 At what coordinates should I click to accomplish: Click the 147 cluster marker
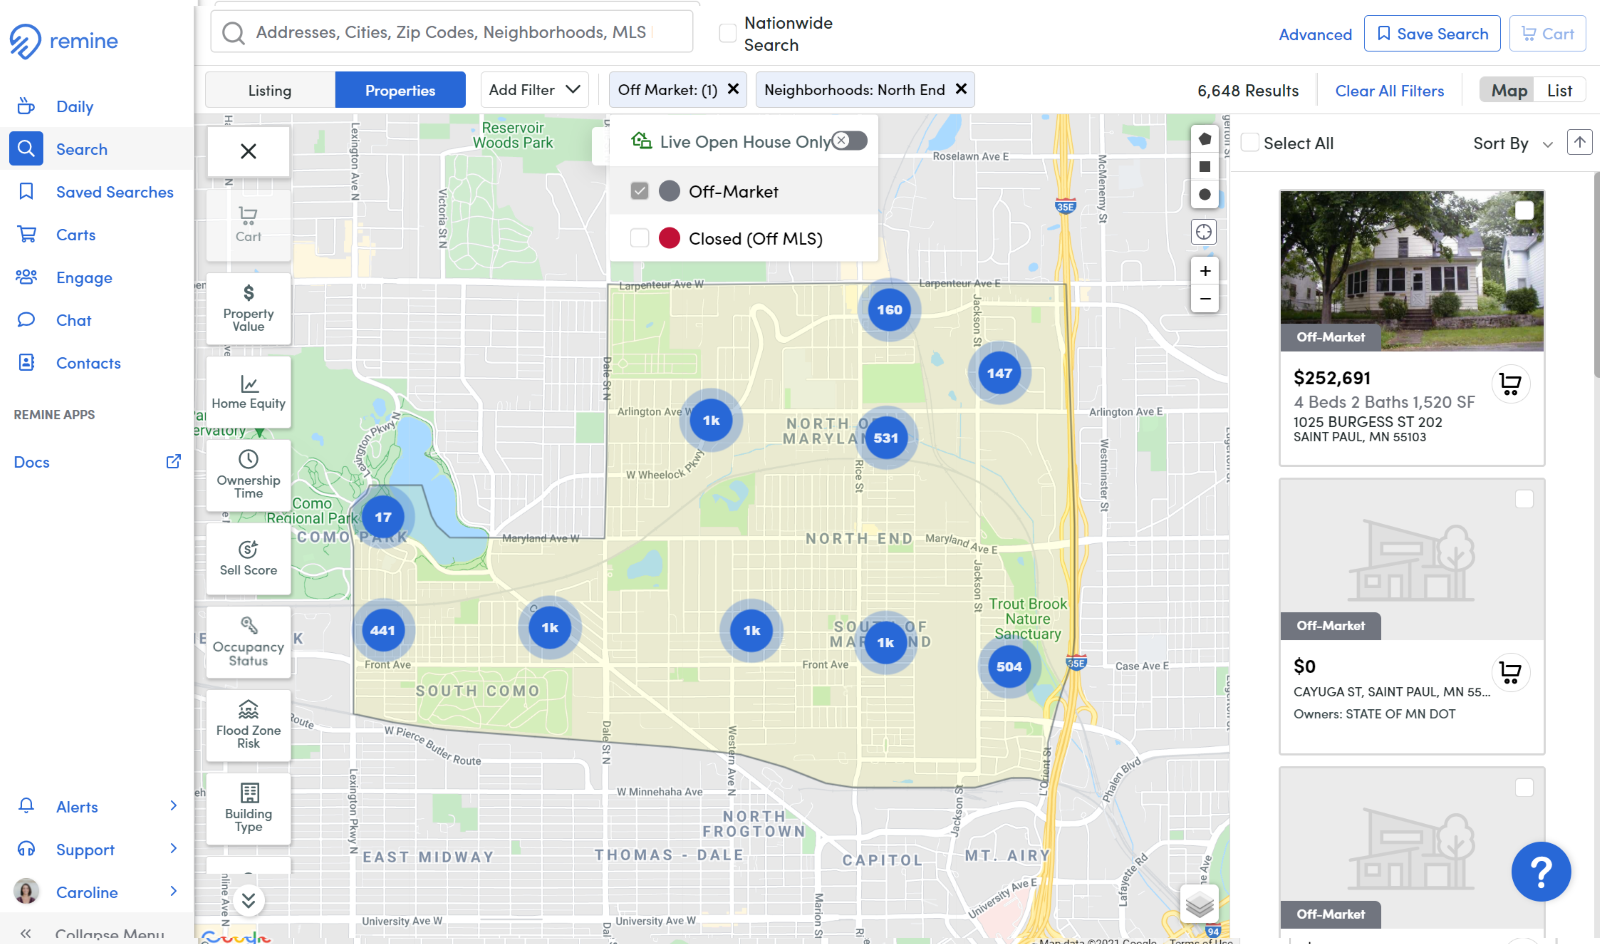pyautogui.click(x=999, y=373)
